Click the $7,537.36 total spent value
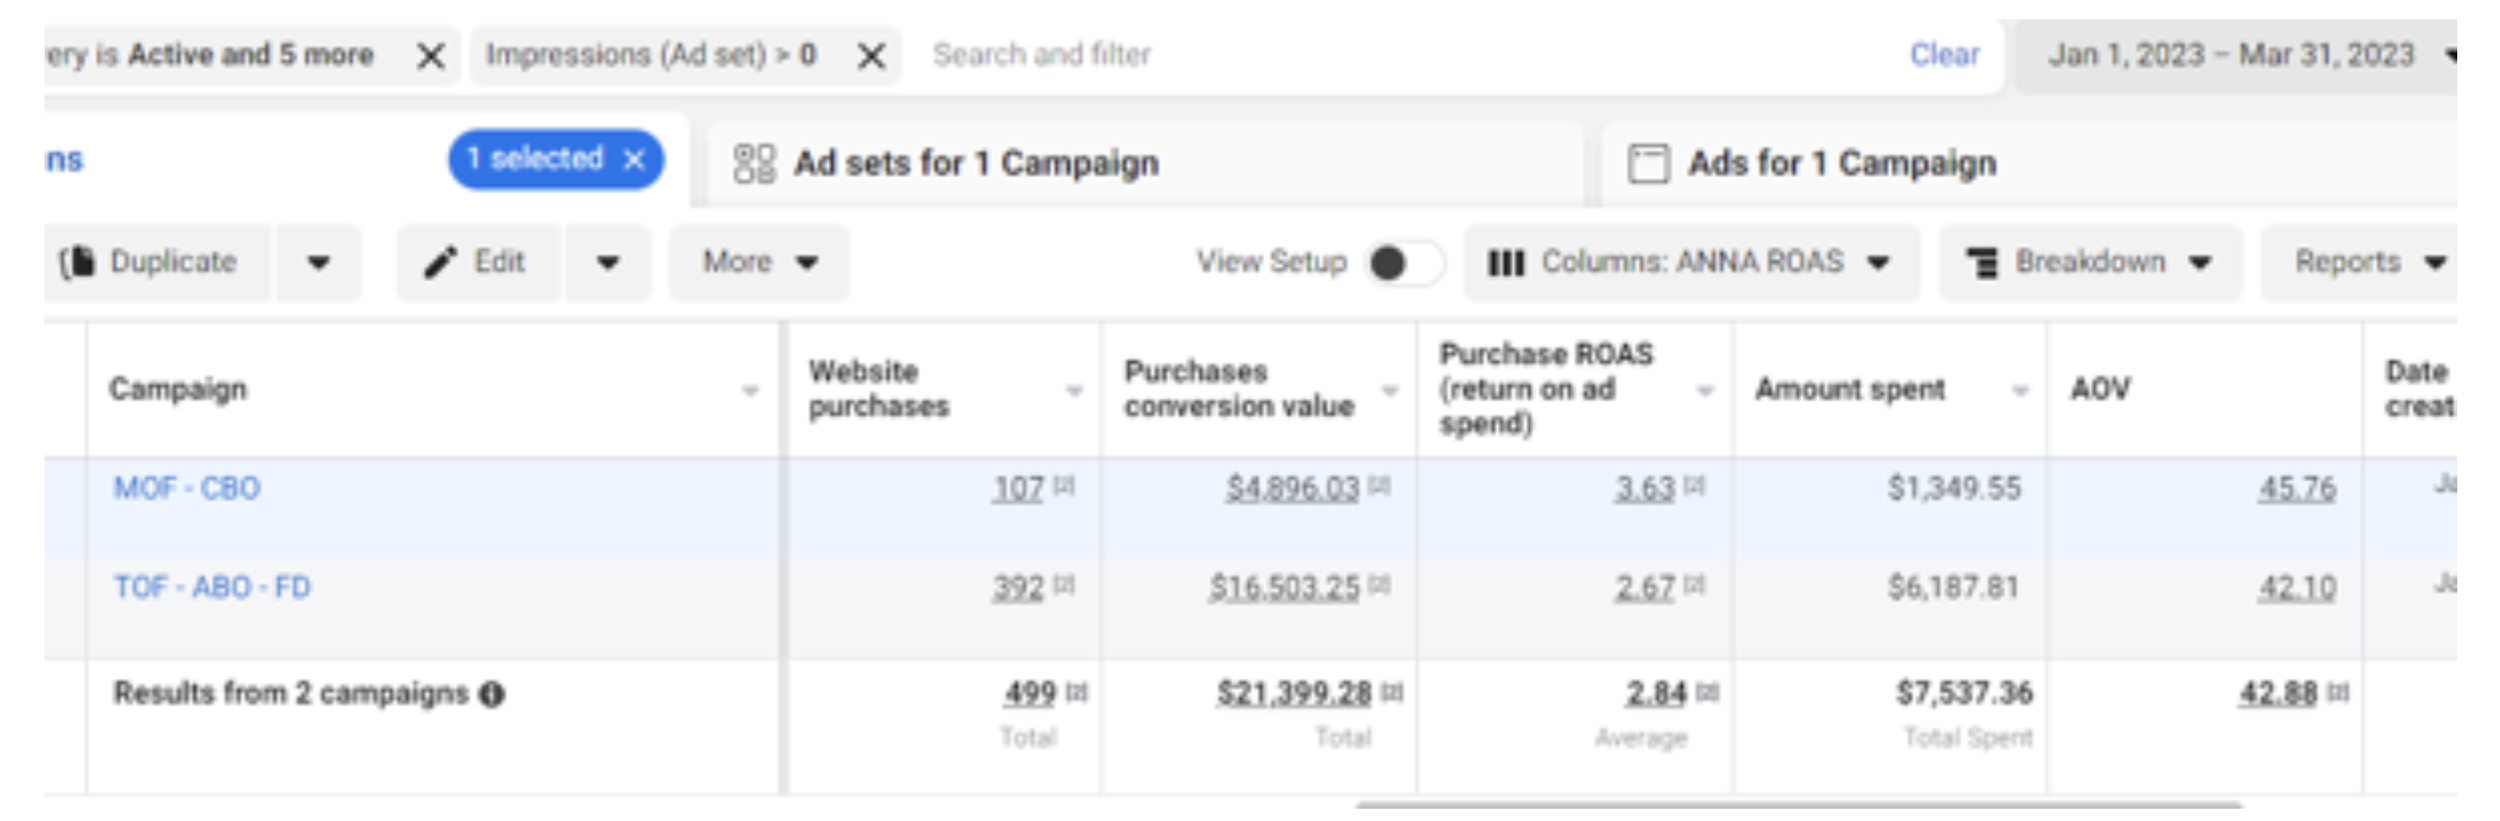This screenshot has width=2500, height=821. [1964, 693]
